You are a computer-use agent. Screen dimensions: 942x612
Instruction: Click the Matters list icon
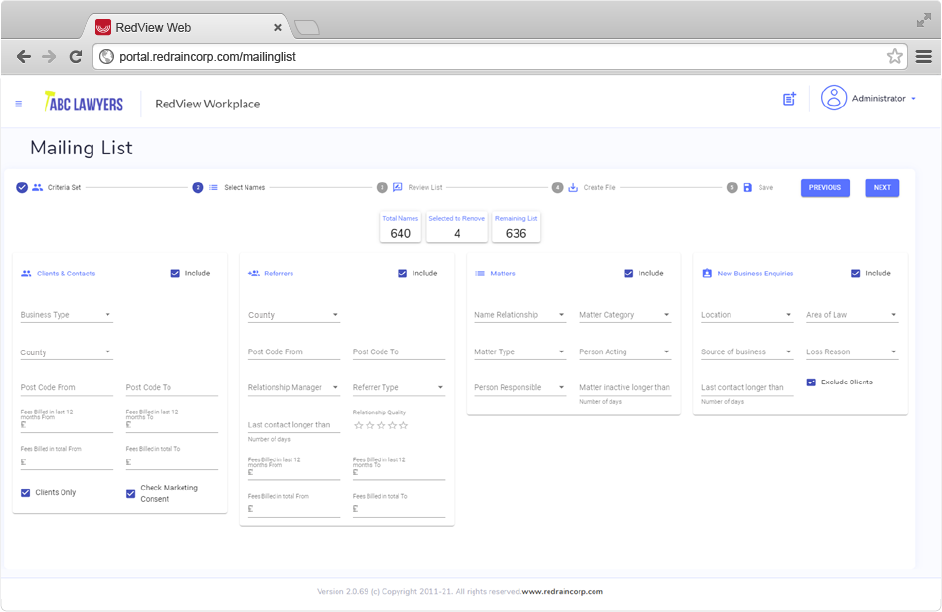[x=480, y=273]
